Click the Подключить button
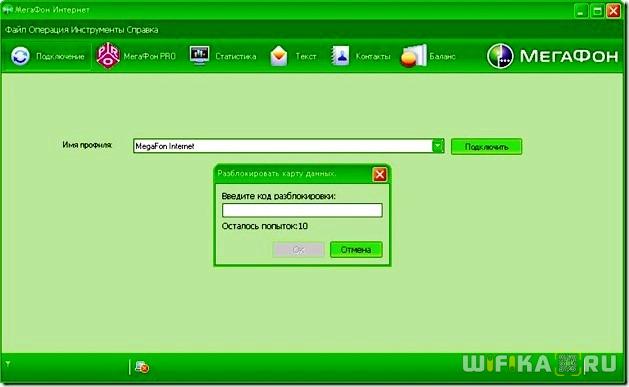Viewport: 629px width, 387px height. point(486,147)
